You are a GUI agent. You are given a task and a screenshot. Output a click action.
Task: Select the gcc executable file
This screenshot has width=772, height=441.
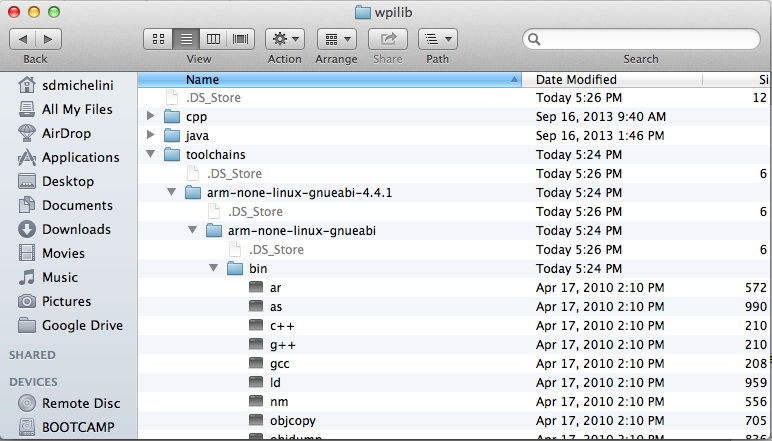[279, 364]
